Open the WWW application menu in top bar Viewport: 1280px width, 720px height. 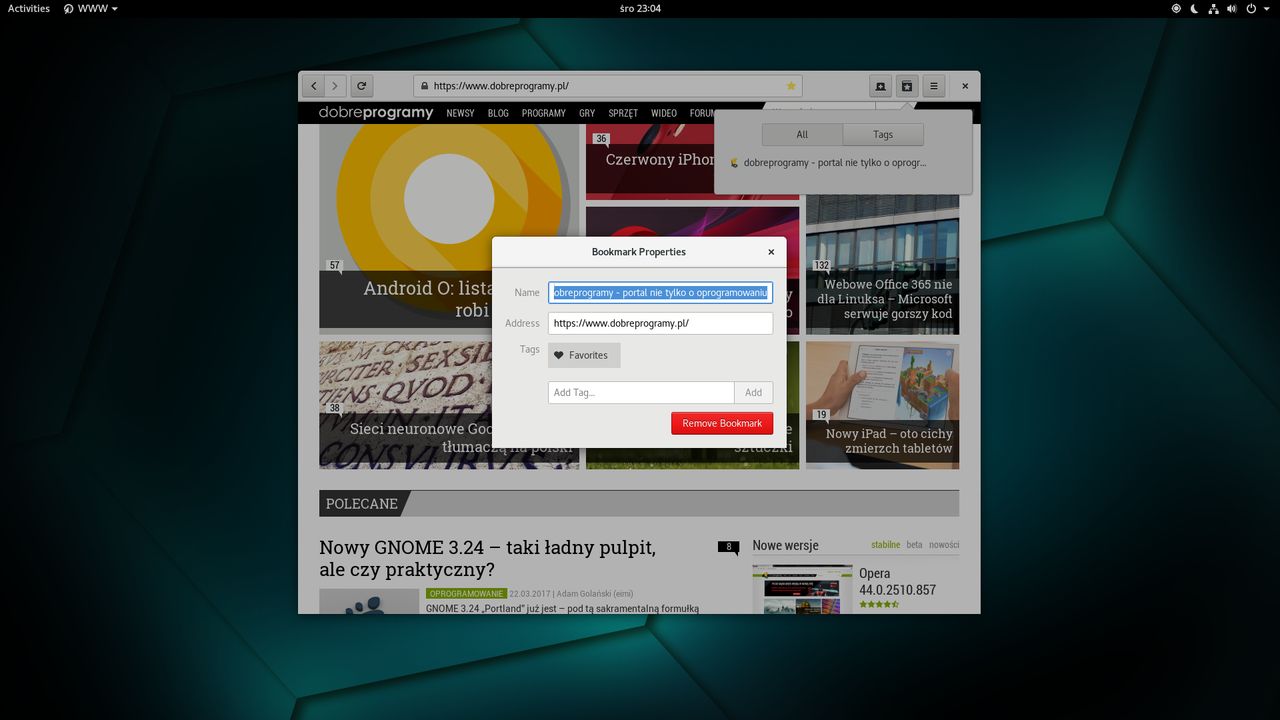[x=90, y=8]
